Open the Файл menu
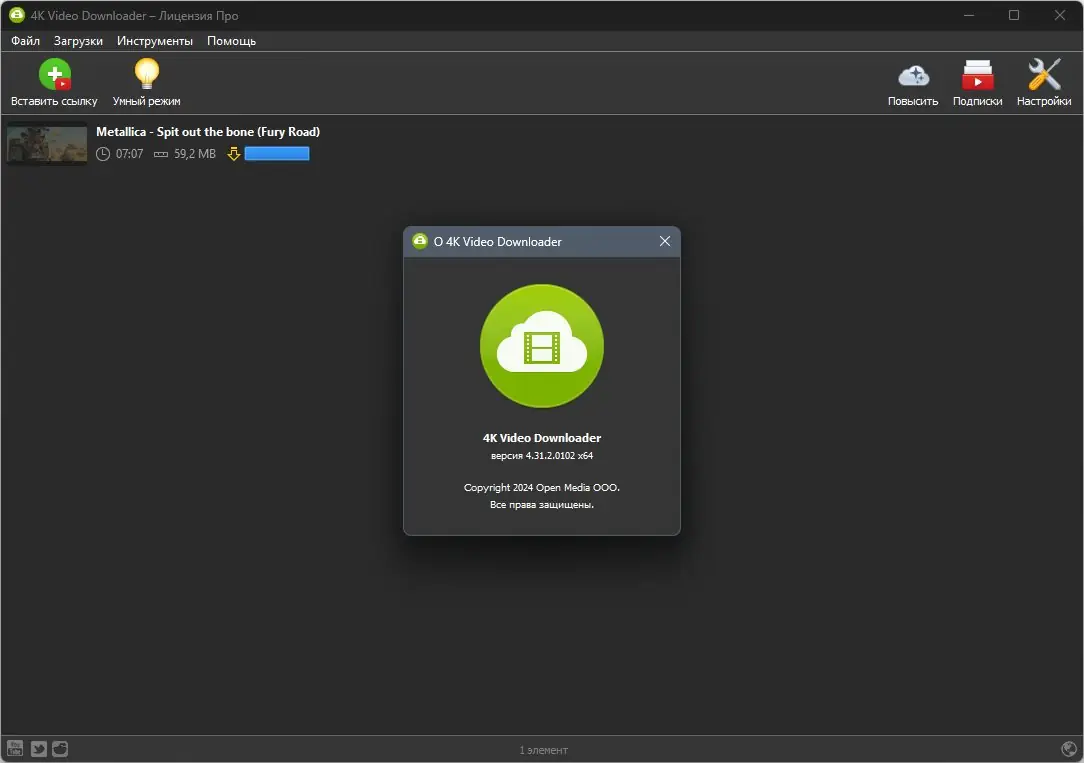 (26, 41)
